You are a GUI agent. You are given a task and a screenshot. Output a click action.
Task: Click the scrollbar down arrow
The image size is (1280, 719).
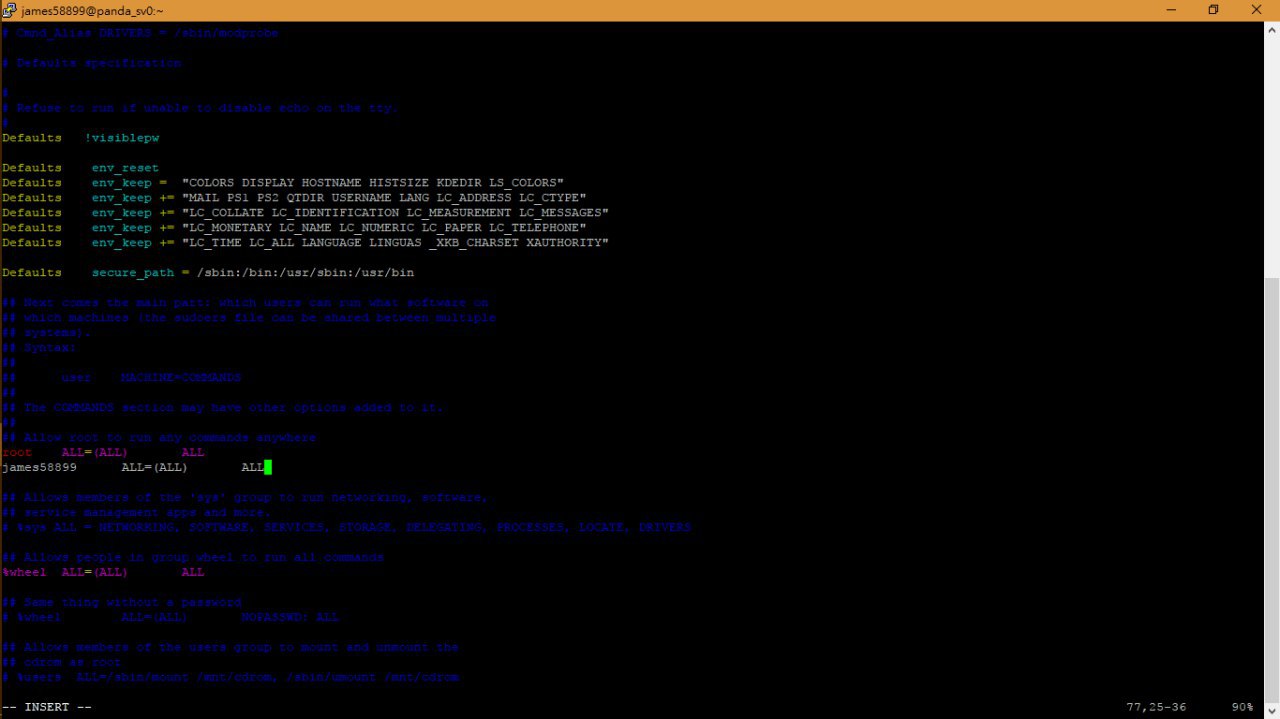pyautogui.click(x=1271, y=710)
